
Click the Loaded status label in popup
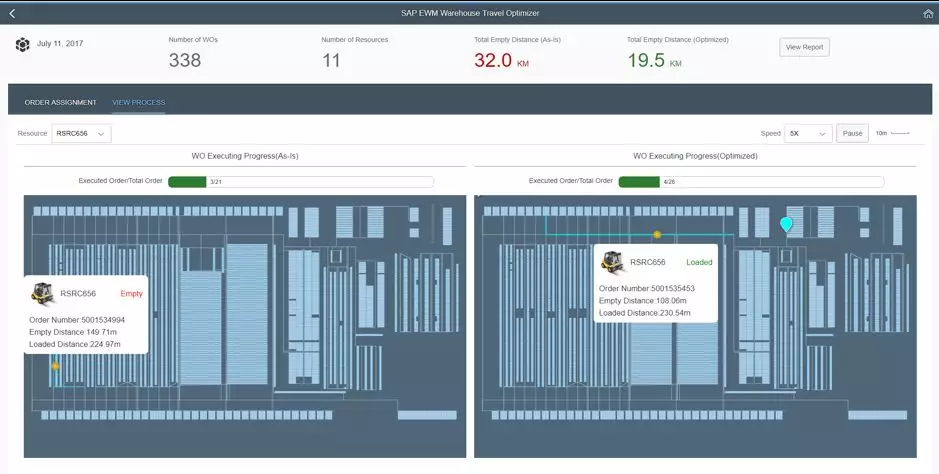pyautogui.click(x=699, y=262)
